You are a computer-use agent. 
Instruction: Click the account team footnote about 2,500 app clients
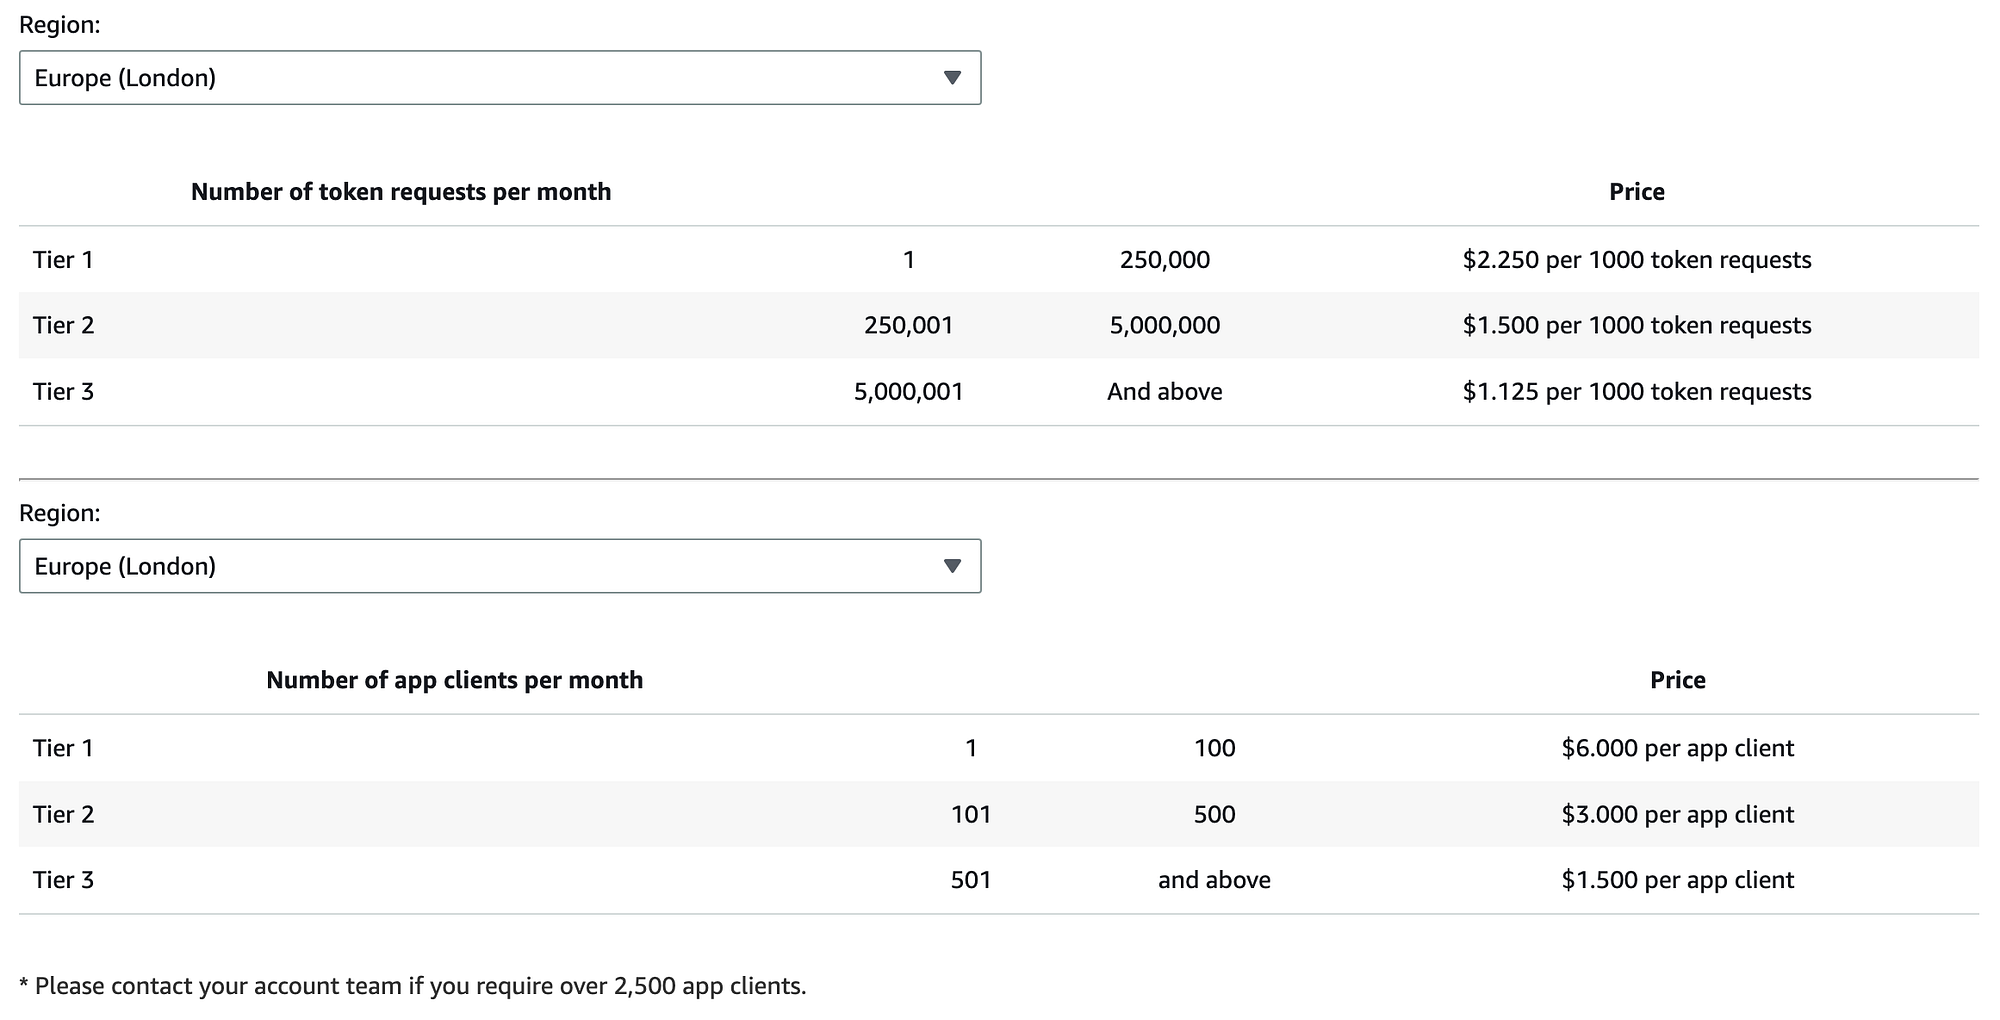point(413,986)
